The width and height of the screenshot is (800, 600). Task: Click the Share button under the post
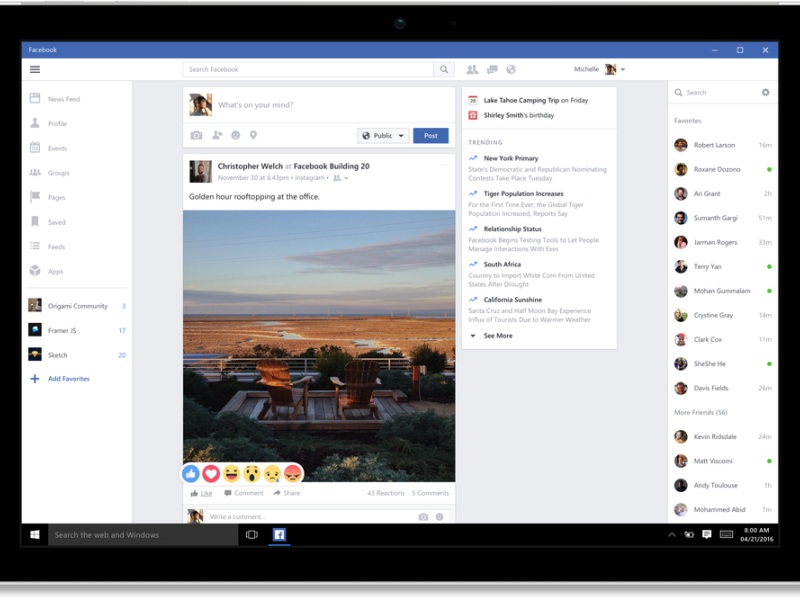click(287, 493)
